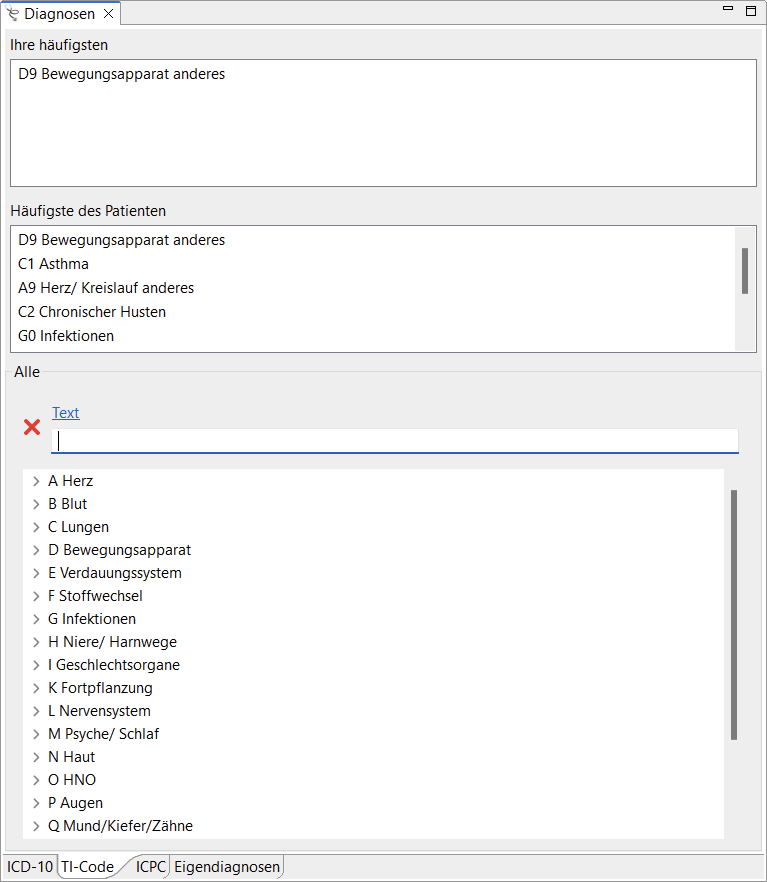This screenshot has height=882, width=767.
Task: Expand the C Lungen category
Action: pos(36,527)
